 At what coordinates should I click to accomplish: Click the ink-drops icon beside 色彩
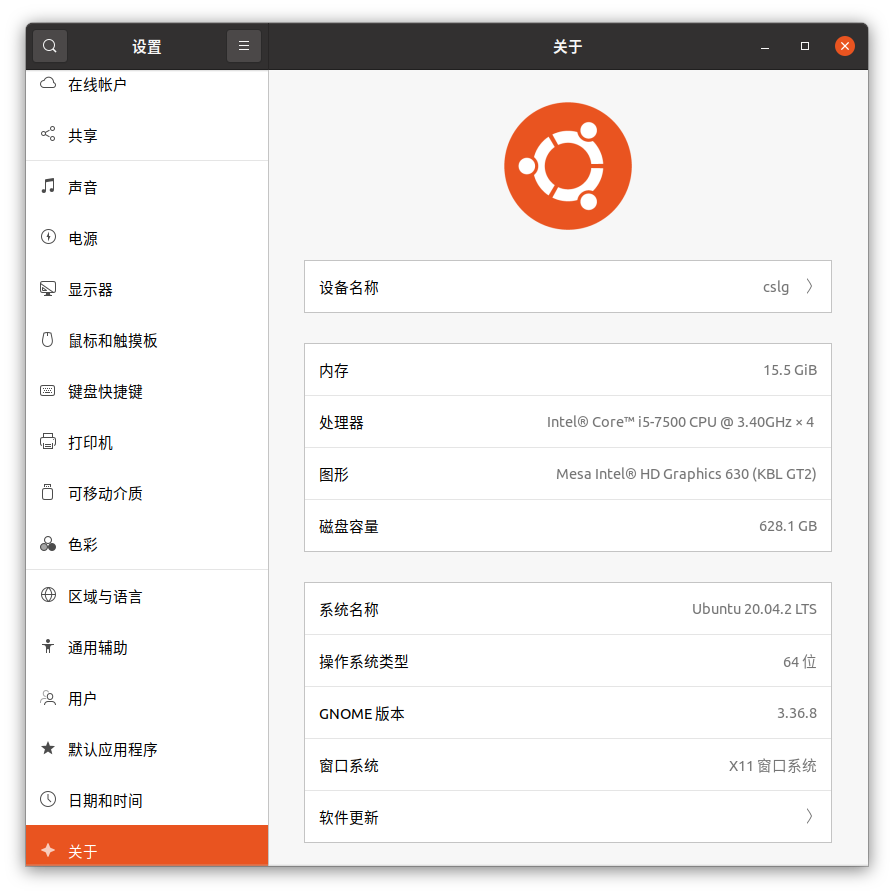pyautogui.click(x=48, y=544)
